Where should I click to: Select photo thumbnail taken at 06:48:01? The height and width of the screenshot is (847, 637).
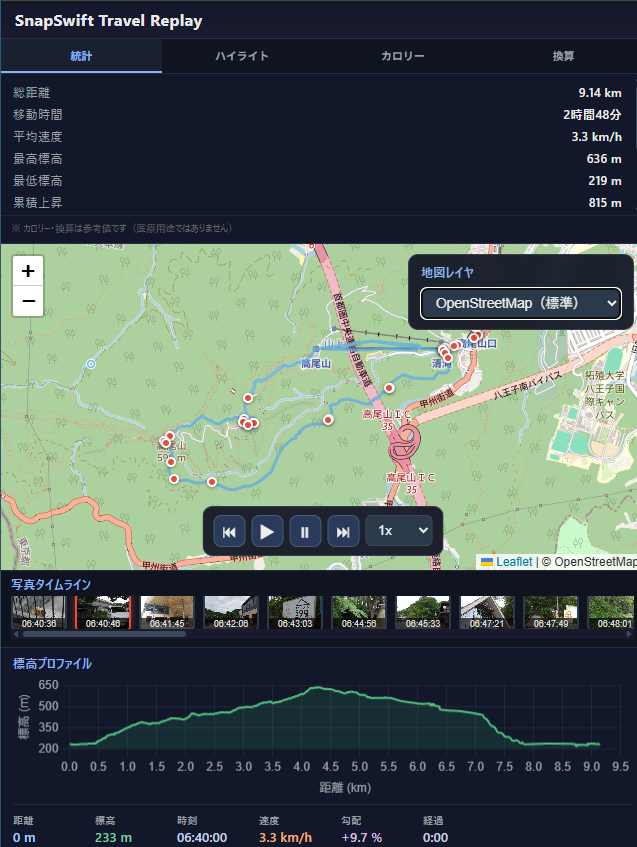(611, 613)
